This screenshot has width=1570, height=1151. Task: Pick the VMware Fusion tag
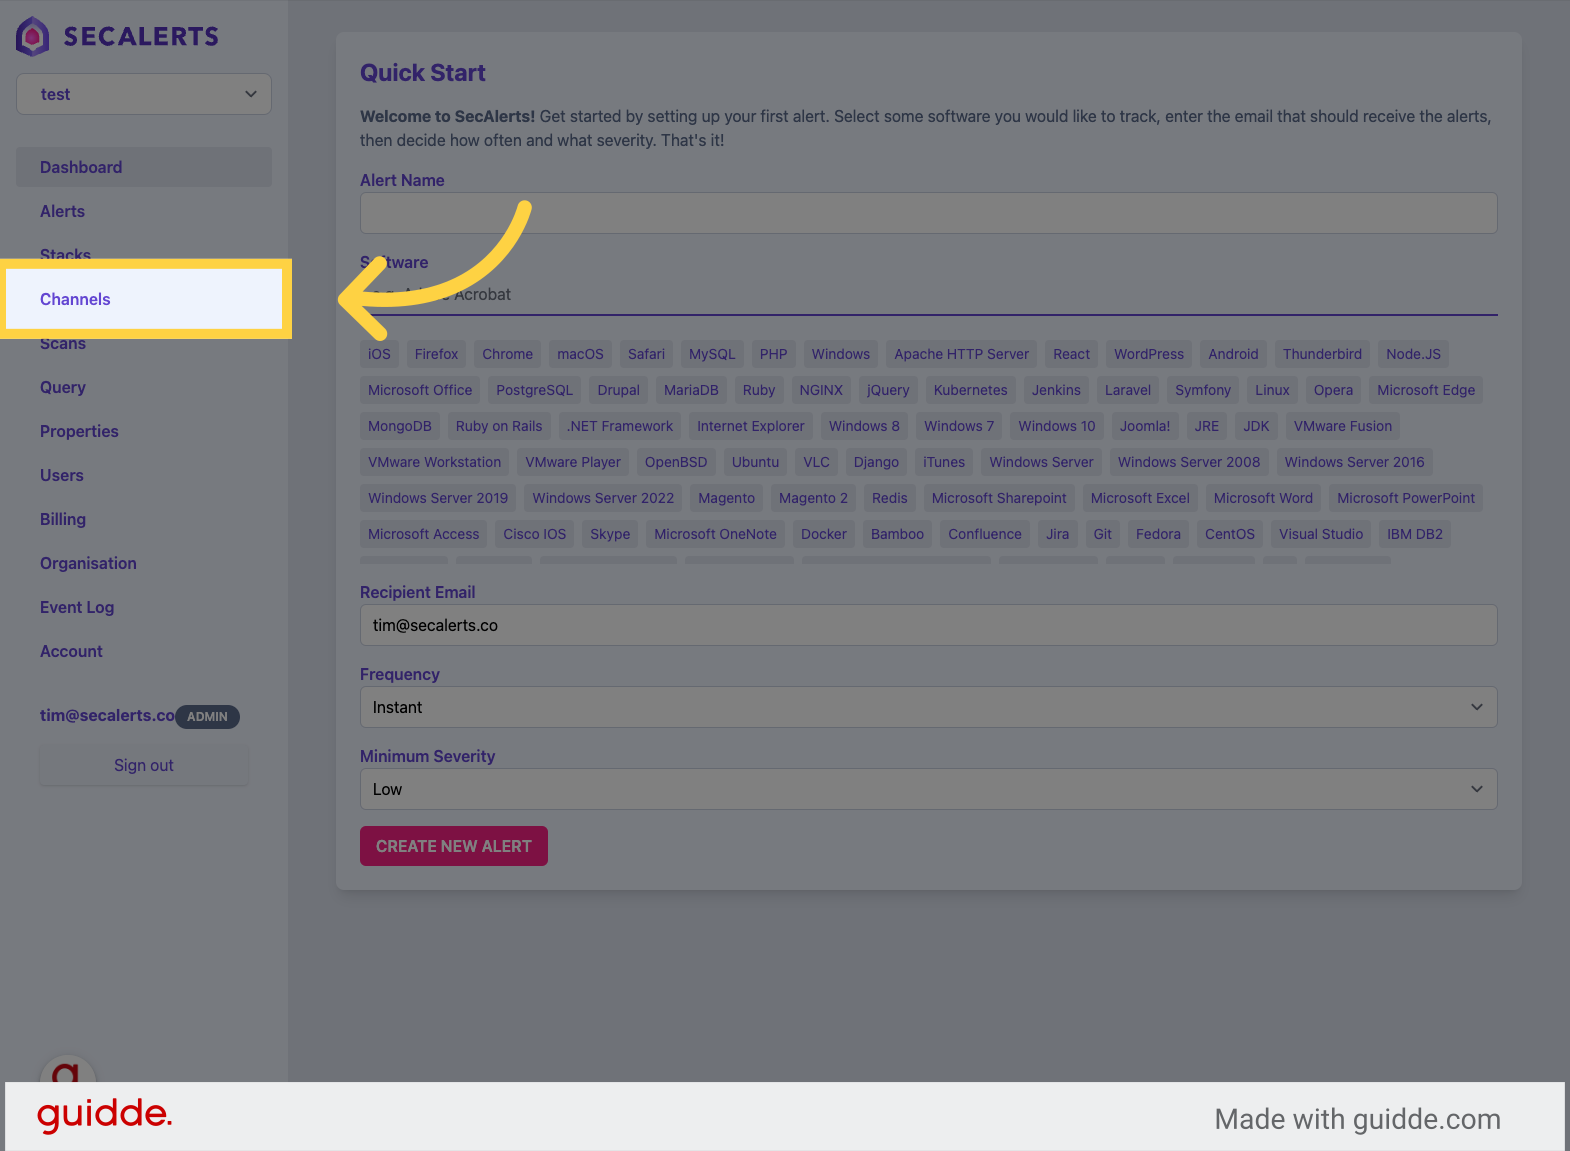1342,426
